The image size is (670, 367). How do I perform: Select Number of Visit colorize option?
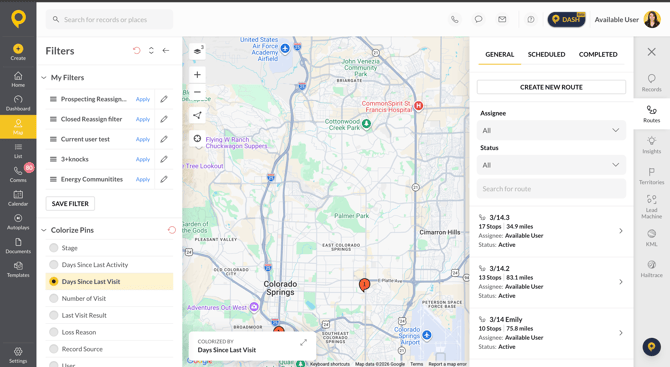click(53, 298)
